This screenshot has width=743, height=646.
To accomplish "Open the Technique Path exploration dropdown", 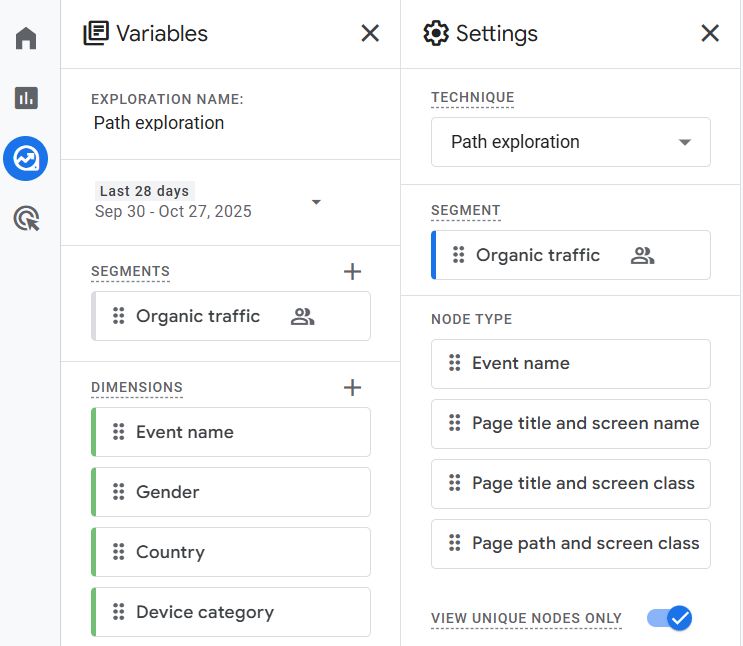I will point(570,142).
